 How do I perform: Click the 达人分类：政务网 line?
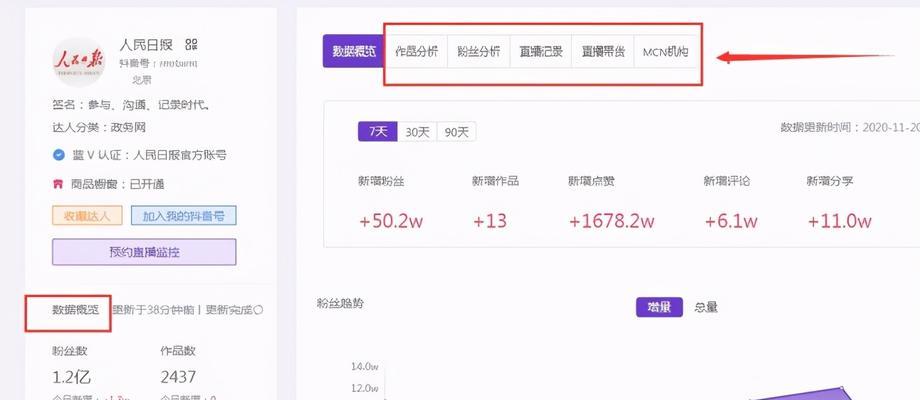click(99, 127)
